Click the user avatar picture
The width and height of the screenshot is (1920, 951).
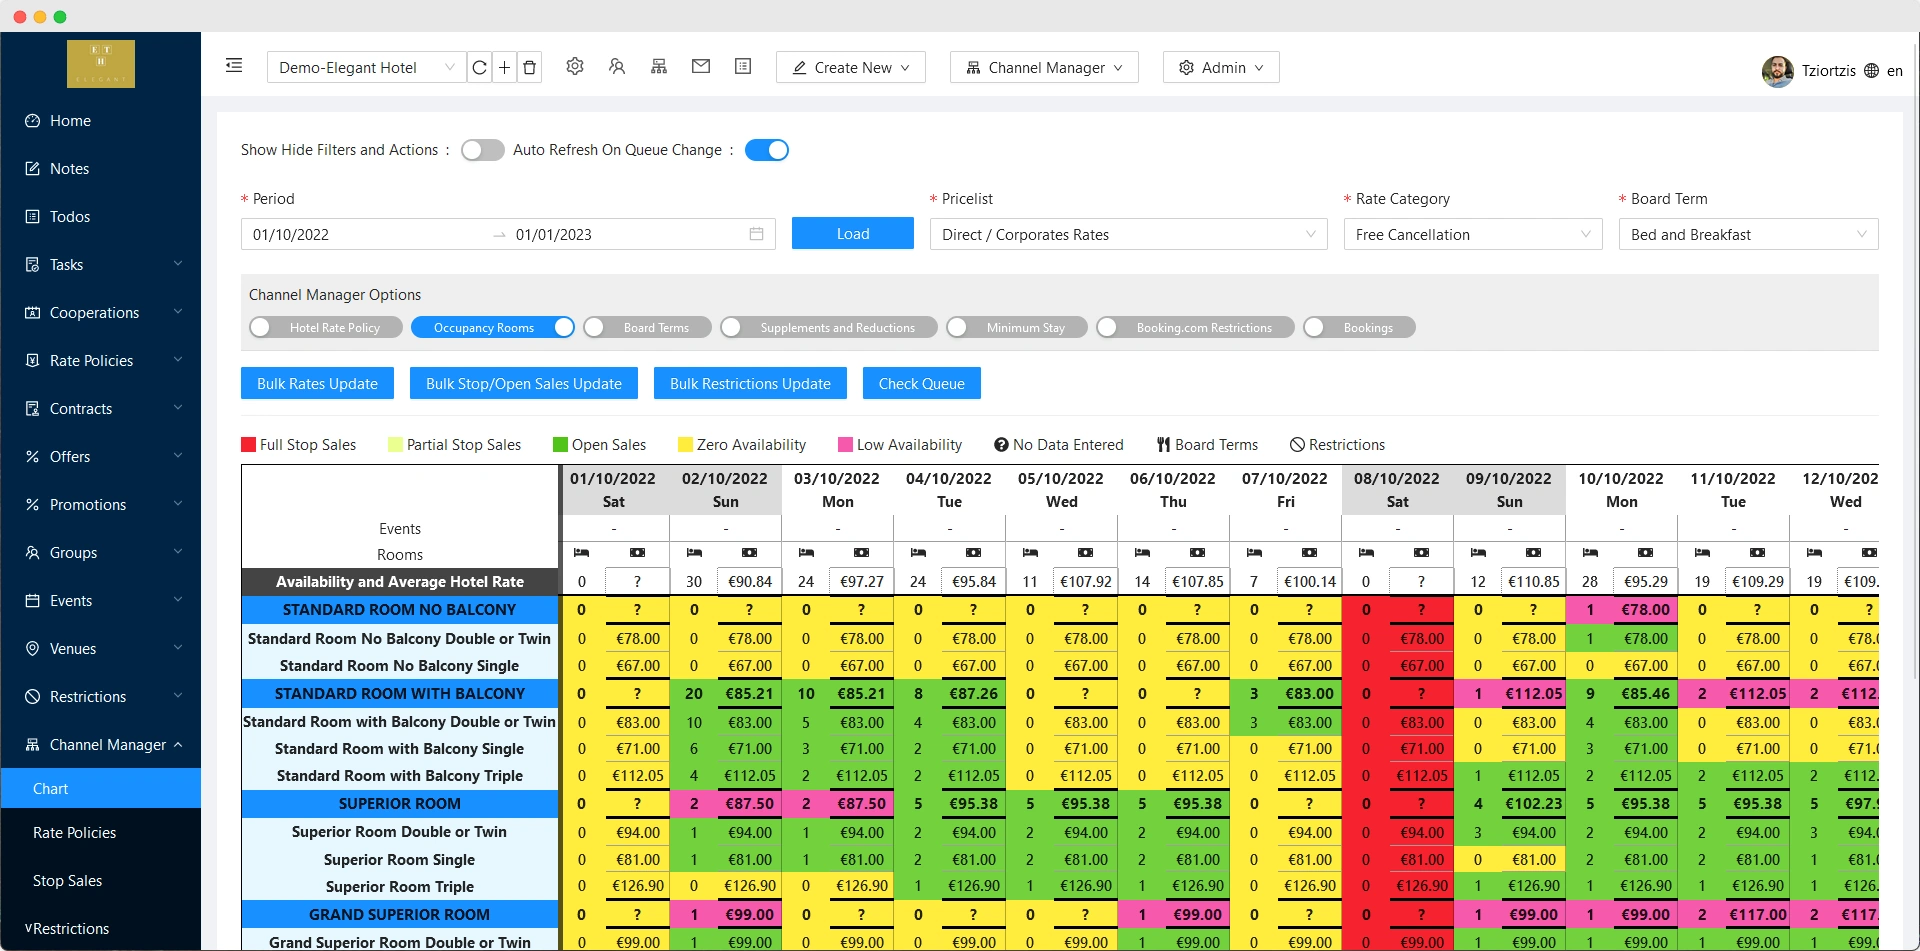coord(1778,71)
